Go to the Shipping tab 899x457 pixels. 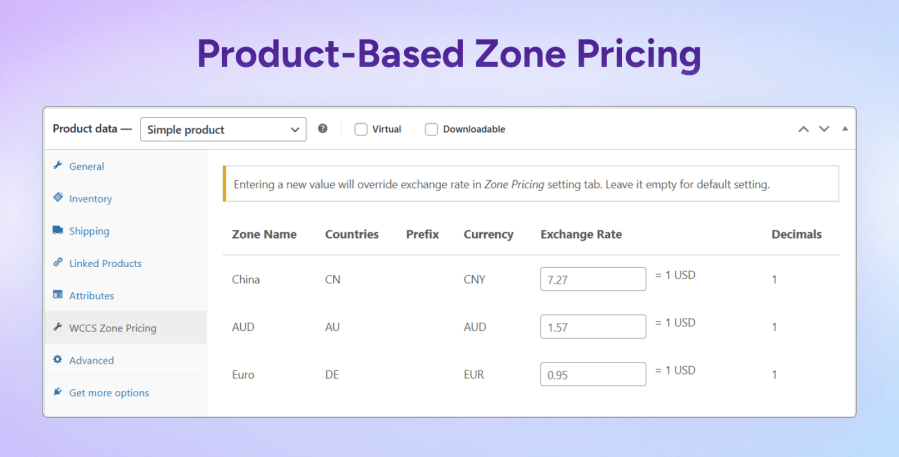coord(125,231)
